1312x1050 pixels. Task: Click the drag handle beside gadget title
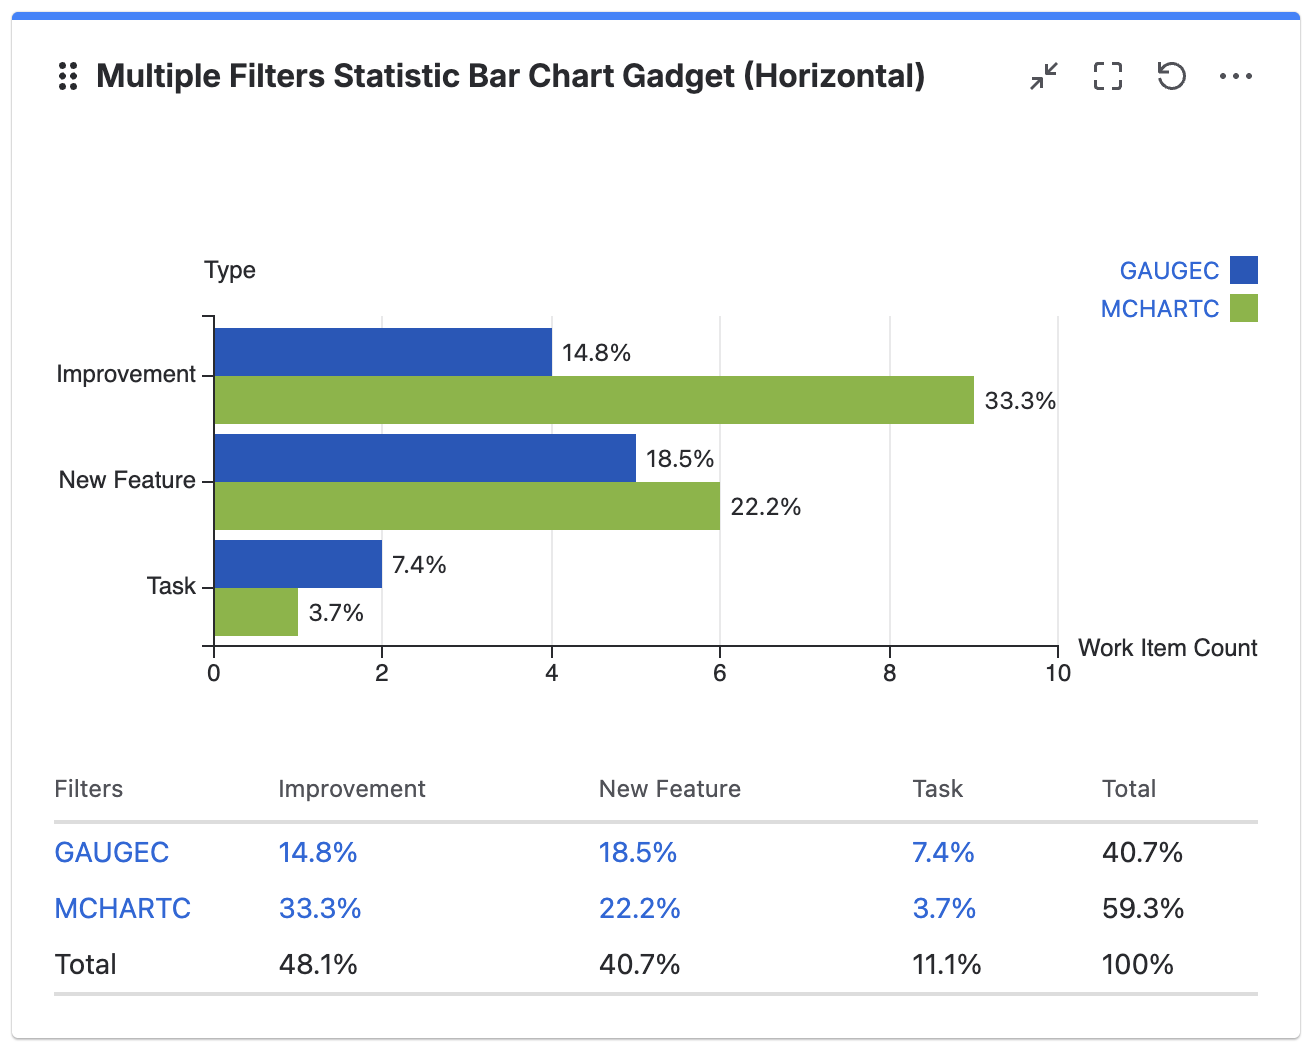(x=68, y=76)
